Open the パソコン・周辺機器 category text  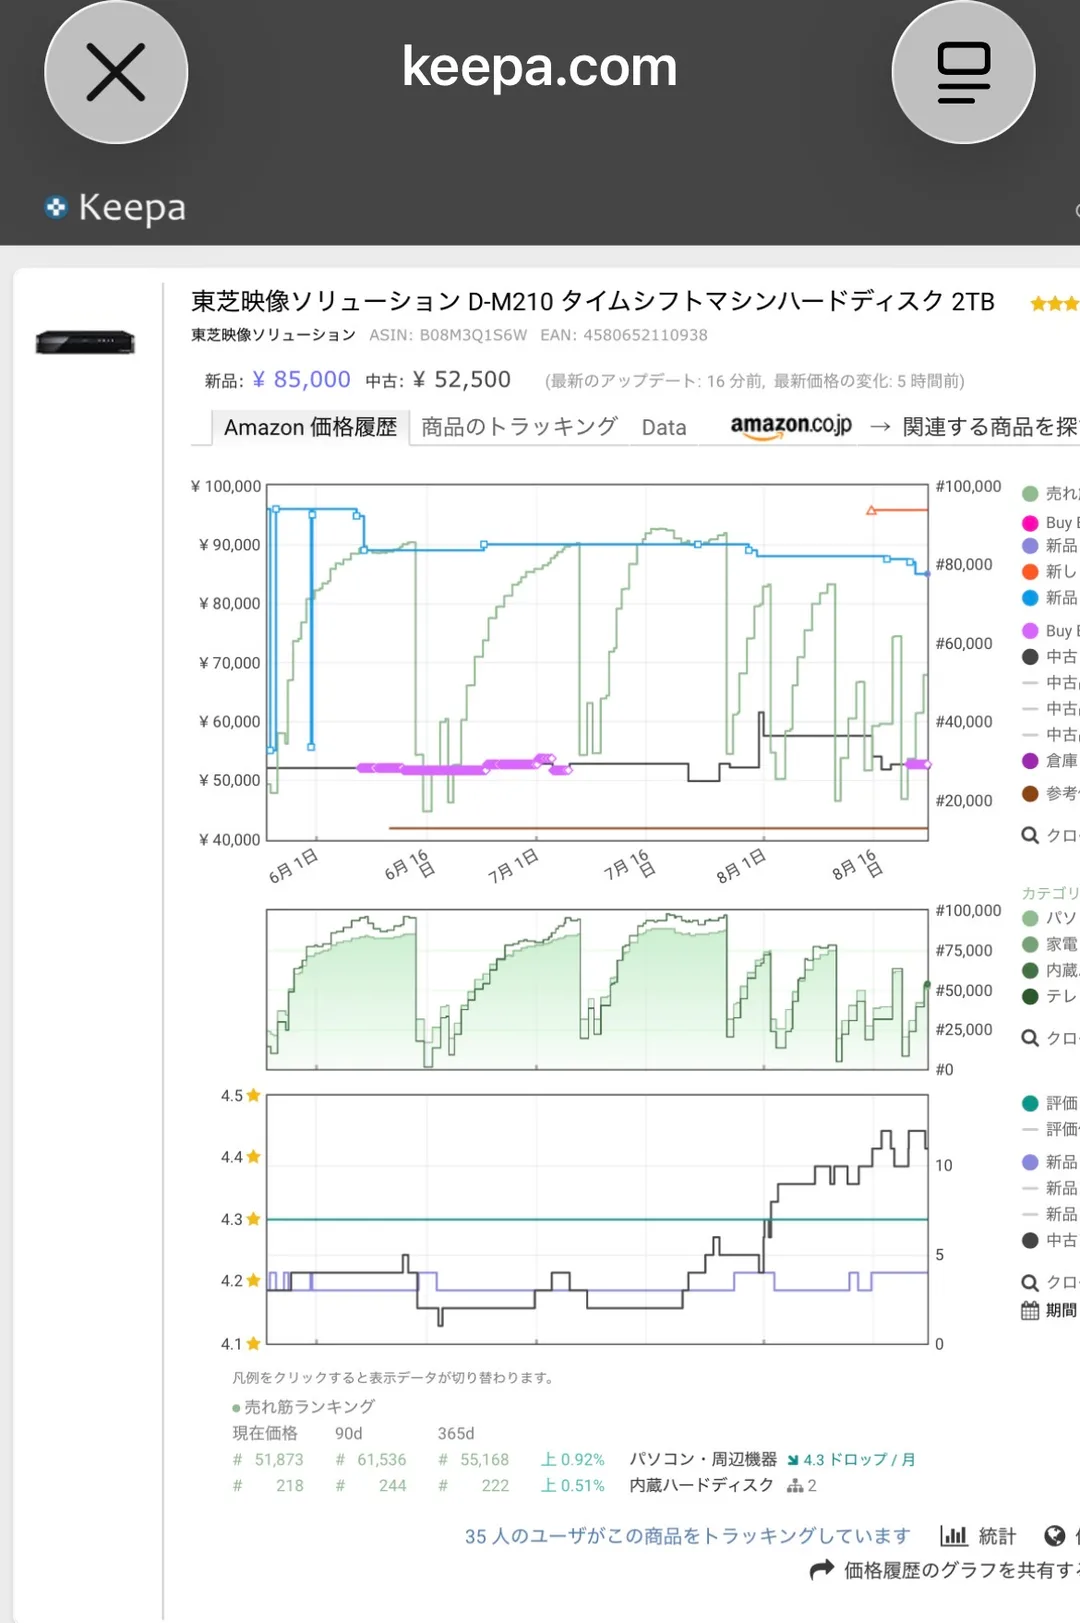703,1459
